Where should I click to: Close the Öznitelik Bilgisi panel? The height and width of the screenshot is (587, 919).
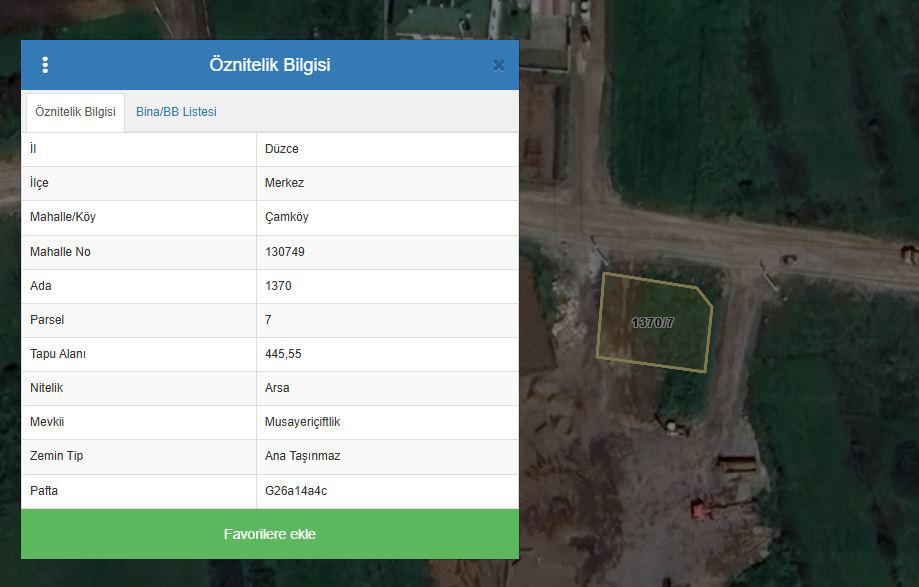pyautogui.click(x=498, y=66)
